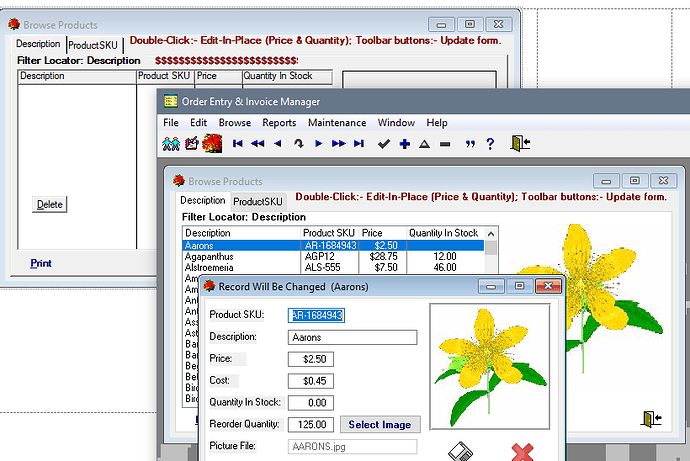Save record with the diskette icon
The height and width of the screenshot is (461, 690).
(460, 452)
